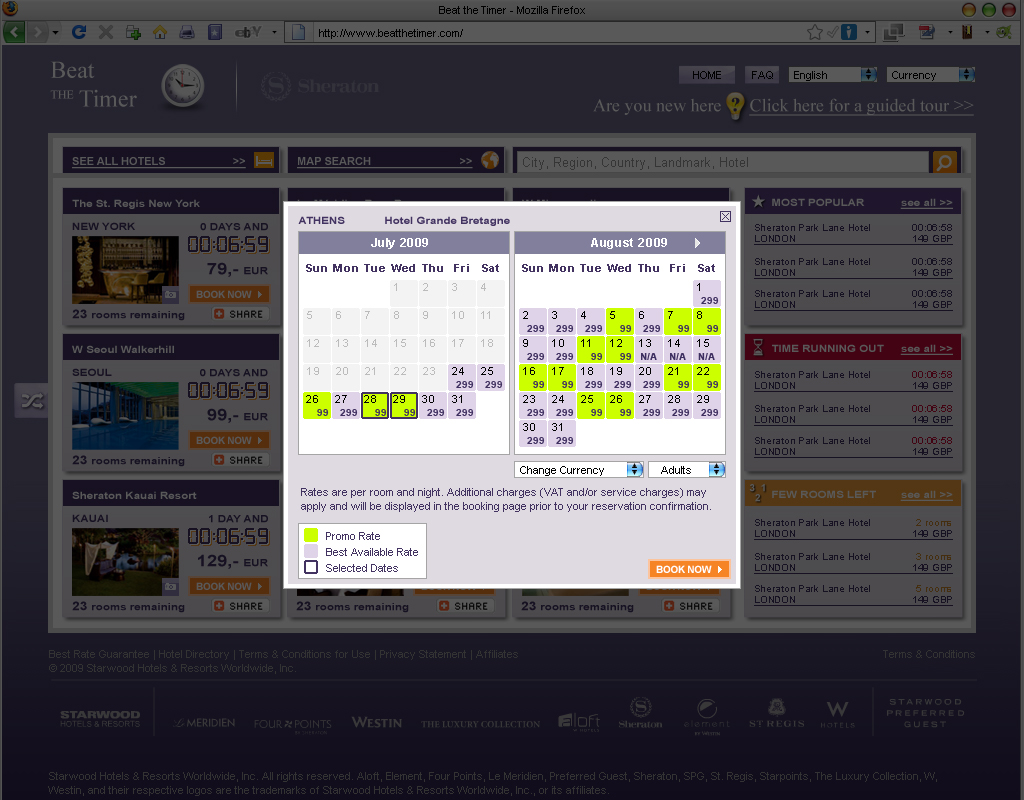This screenshot has height=800, width=1024.
Task: Open the Currency dropdown in the header
Action: 931,75
